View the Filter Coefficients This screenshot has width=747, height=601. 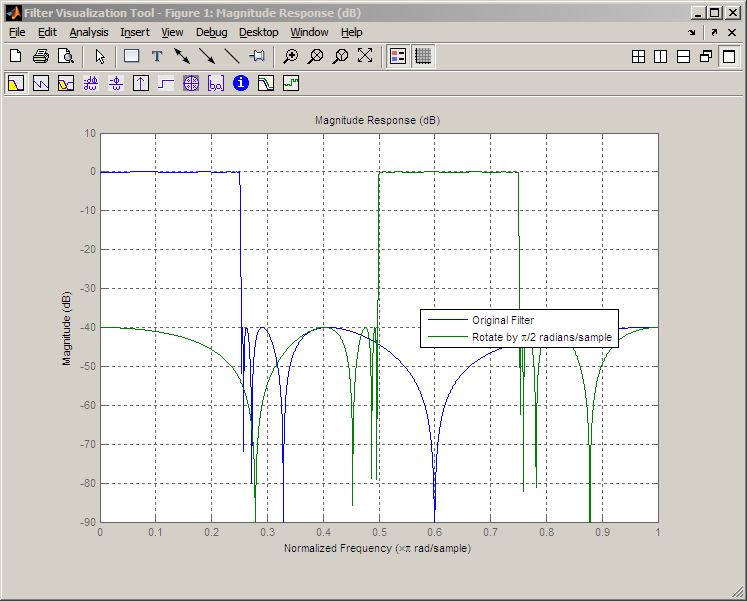(216, 83)
